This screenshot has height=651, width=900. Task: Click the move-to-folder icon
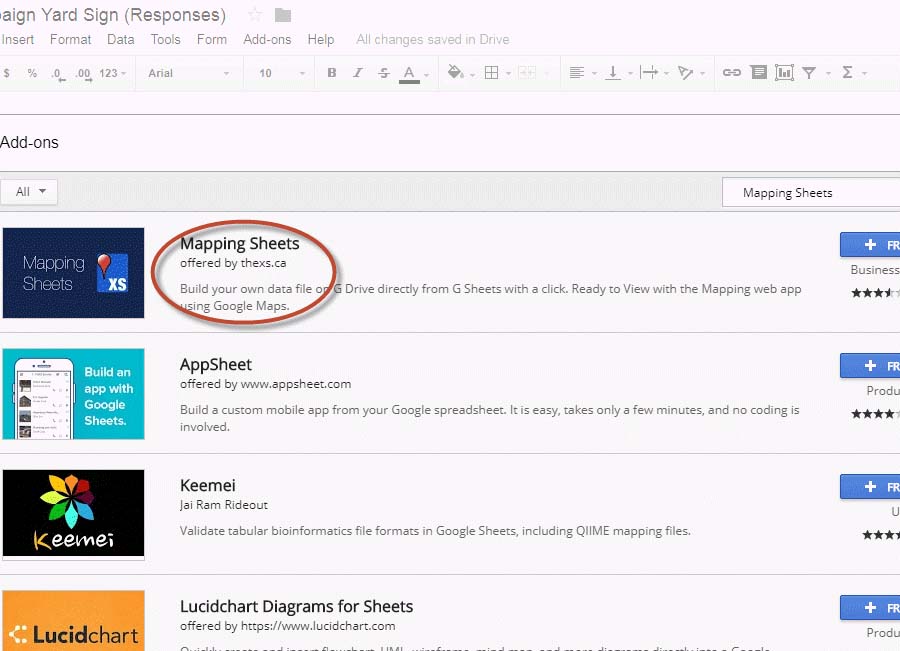283,15
